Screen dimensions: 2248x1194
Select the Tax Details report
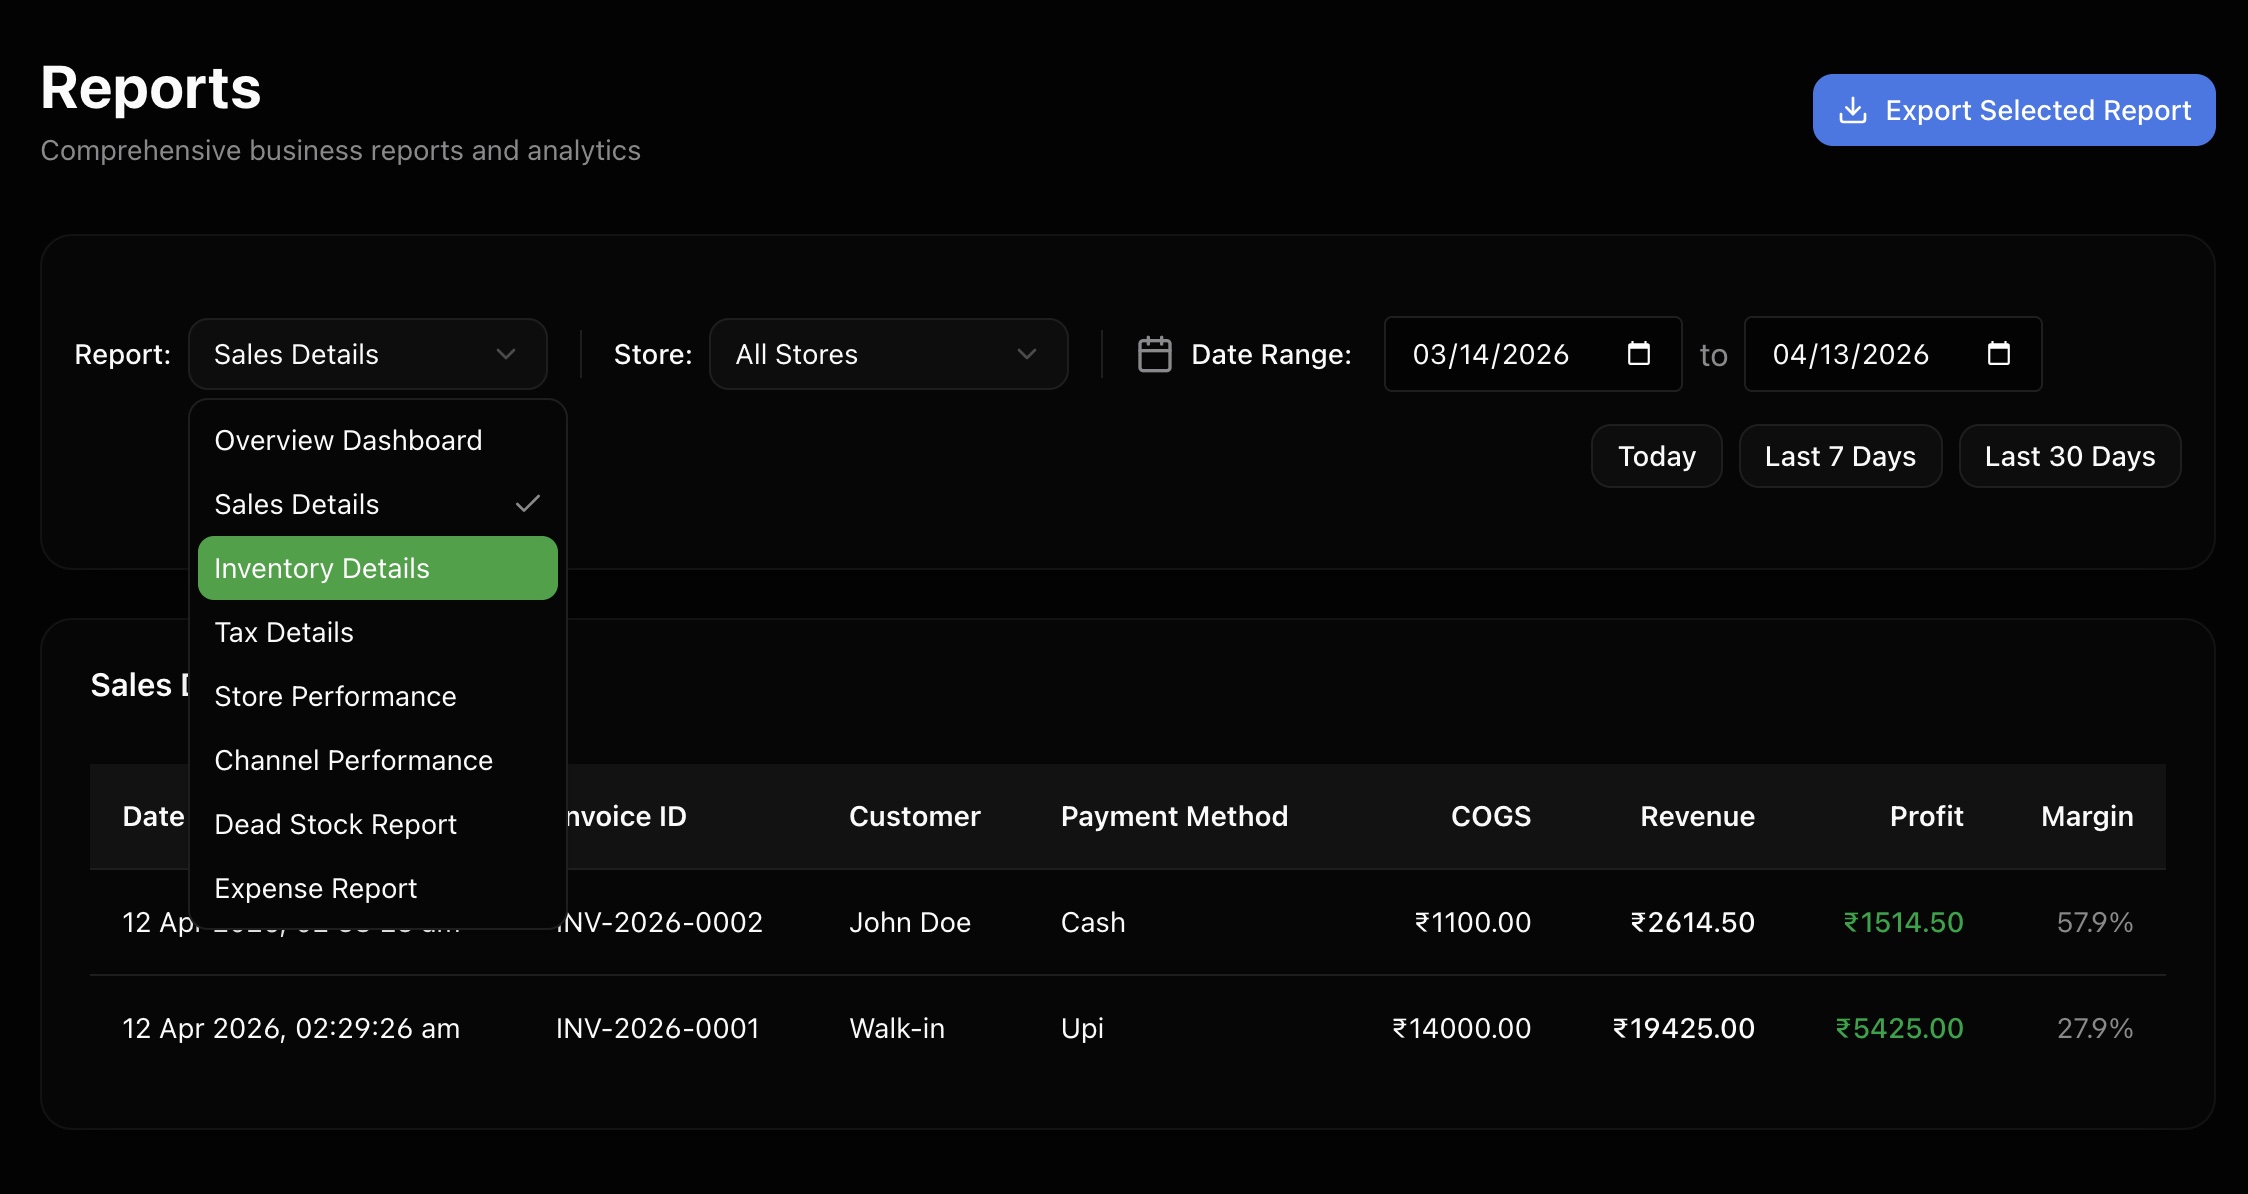coord(284,632)
